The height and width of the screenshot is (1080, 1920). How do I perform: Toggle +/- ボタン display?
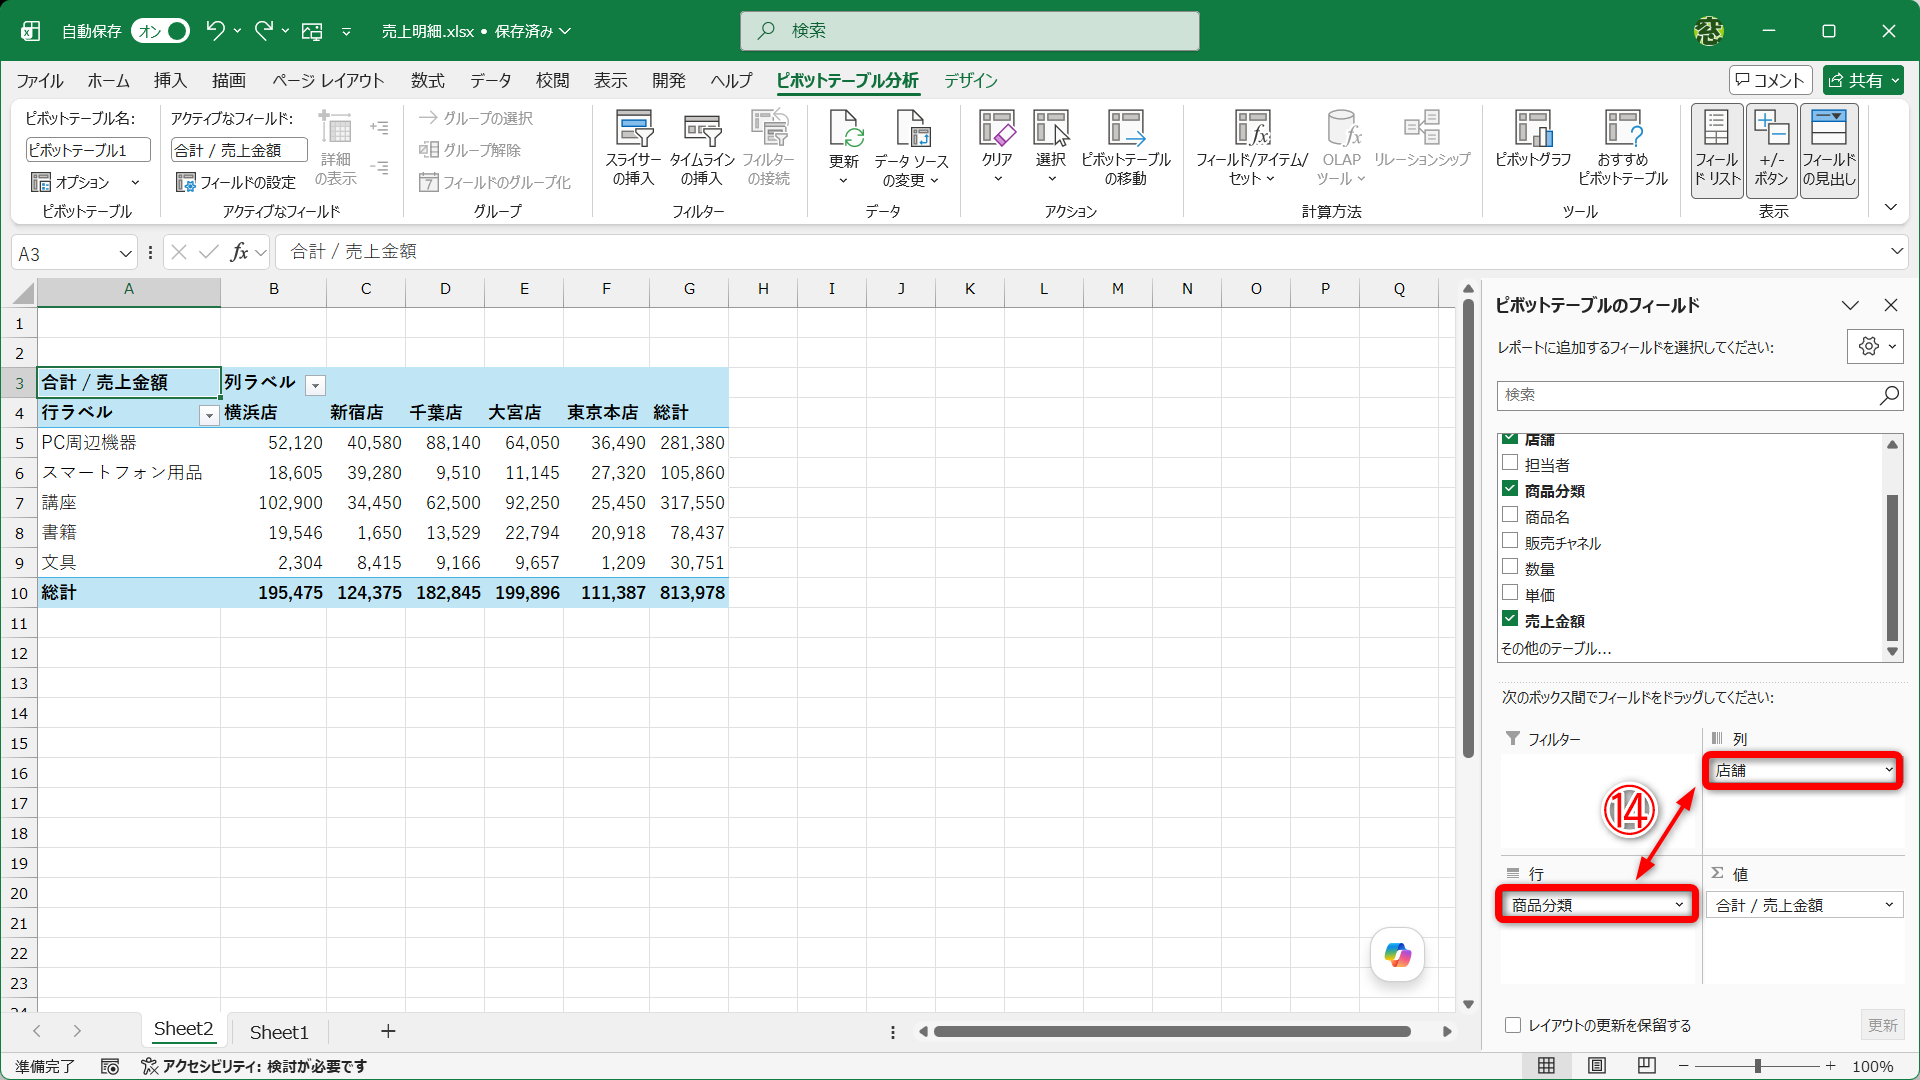[1771, 150]
